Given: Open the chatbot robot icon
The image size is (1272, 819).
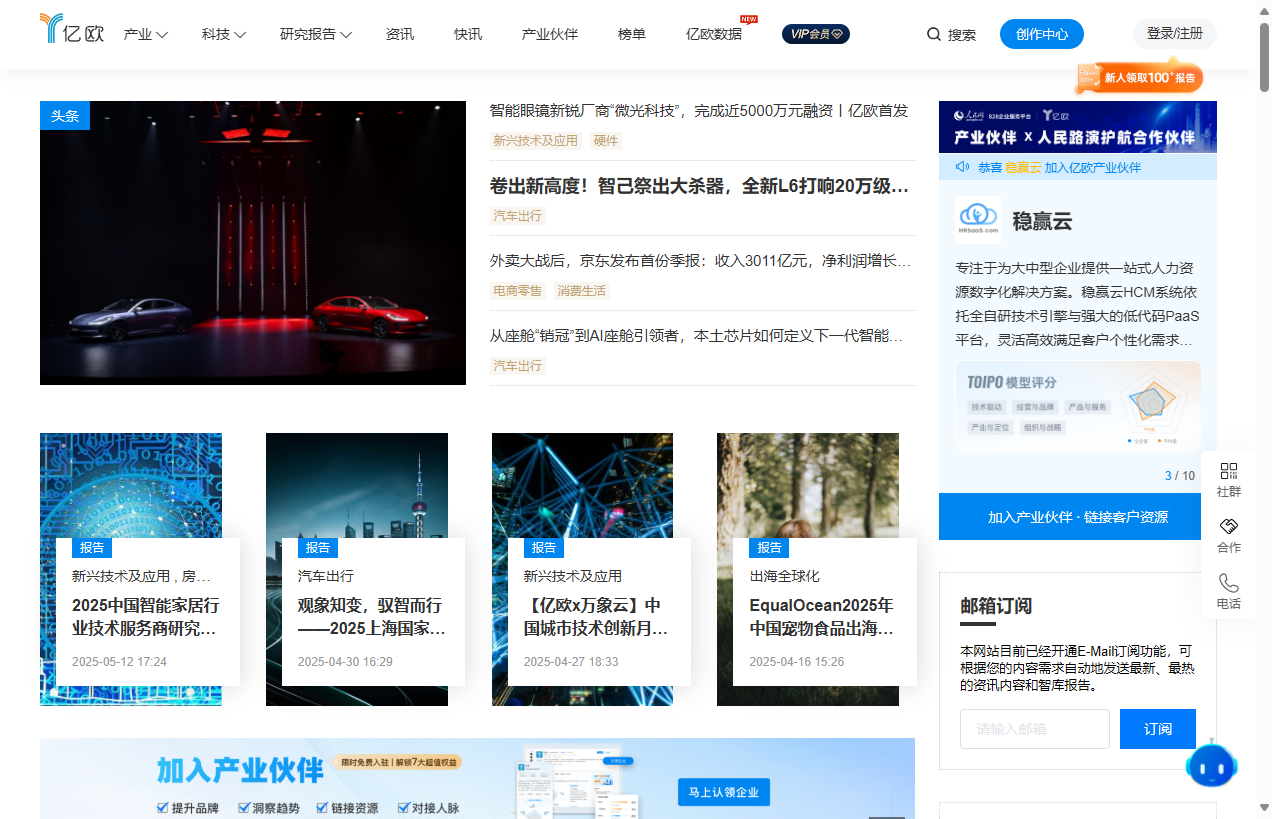Looking at the screenshot, I should [1212, 765].
